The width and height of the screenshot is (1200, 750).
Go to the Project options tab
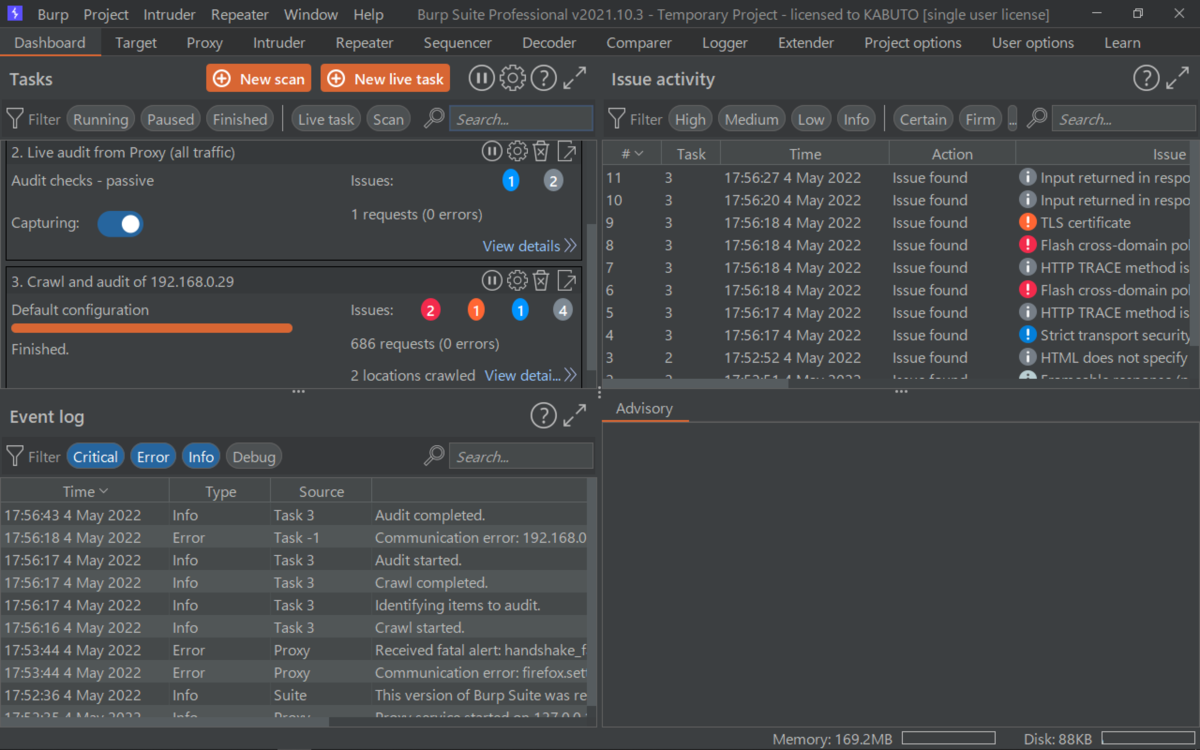[913, 43]
